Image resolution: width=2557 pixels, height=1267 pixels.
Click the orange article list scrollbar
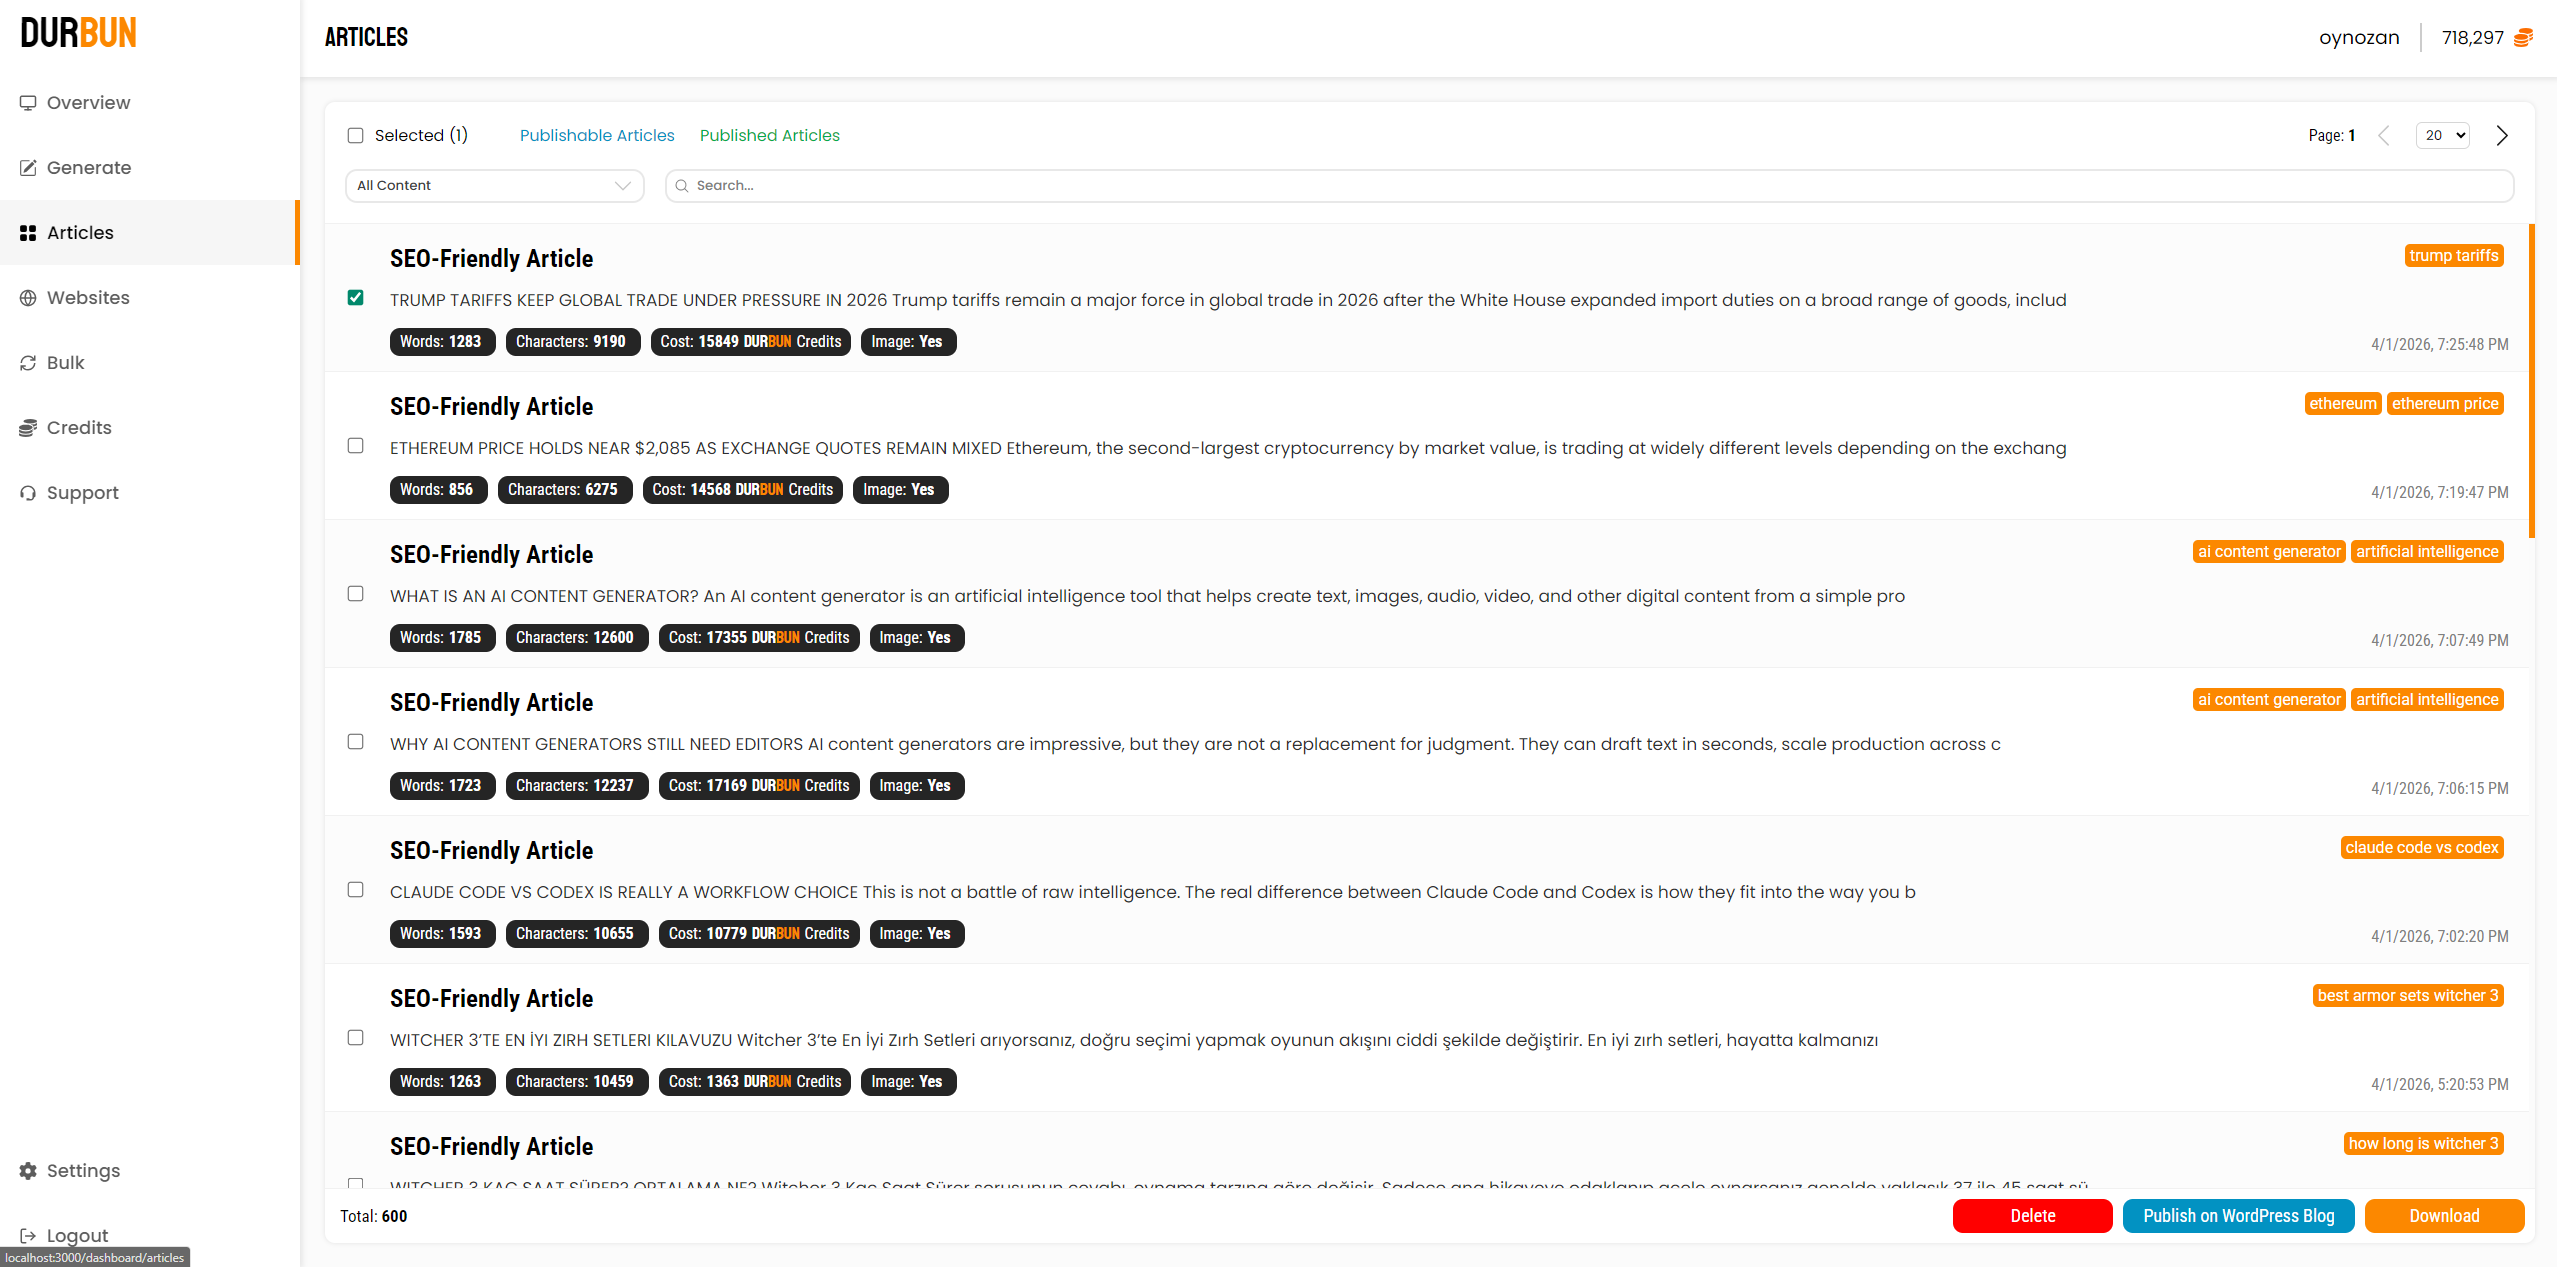(2532, 380)
